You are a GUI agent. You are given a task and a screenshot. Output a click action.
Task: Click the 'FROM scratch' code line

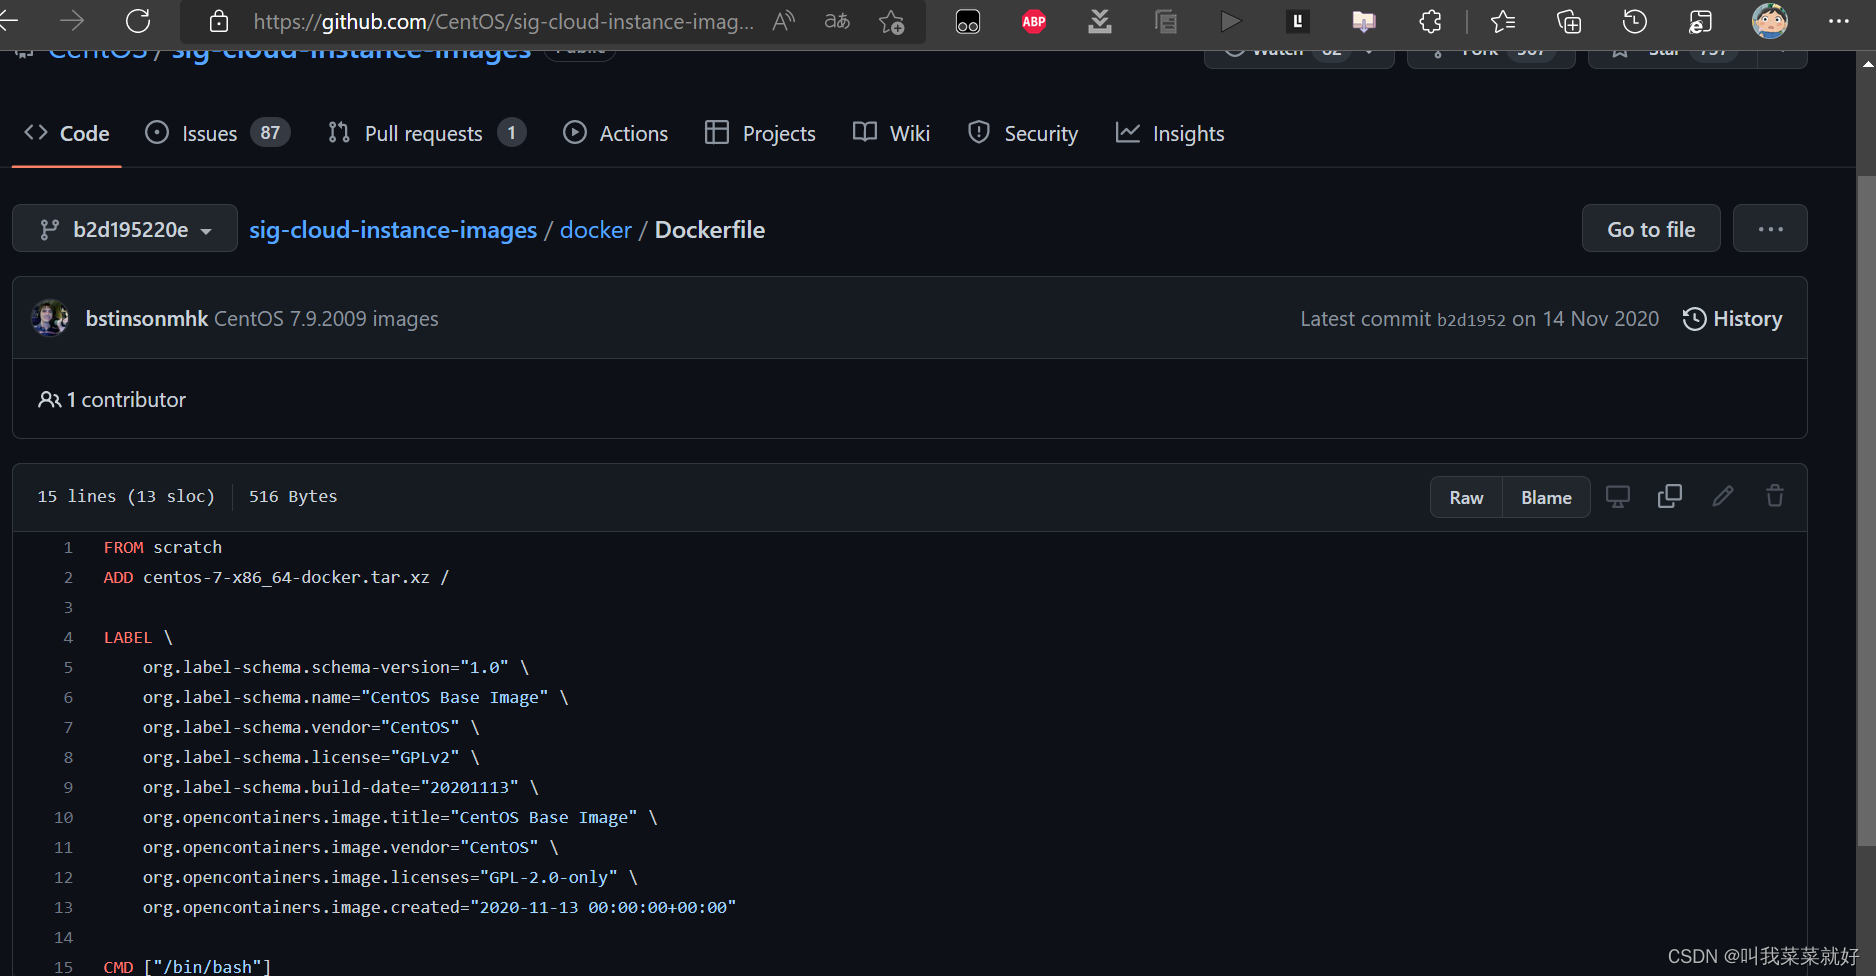tap(163, 547)
